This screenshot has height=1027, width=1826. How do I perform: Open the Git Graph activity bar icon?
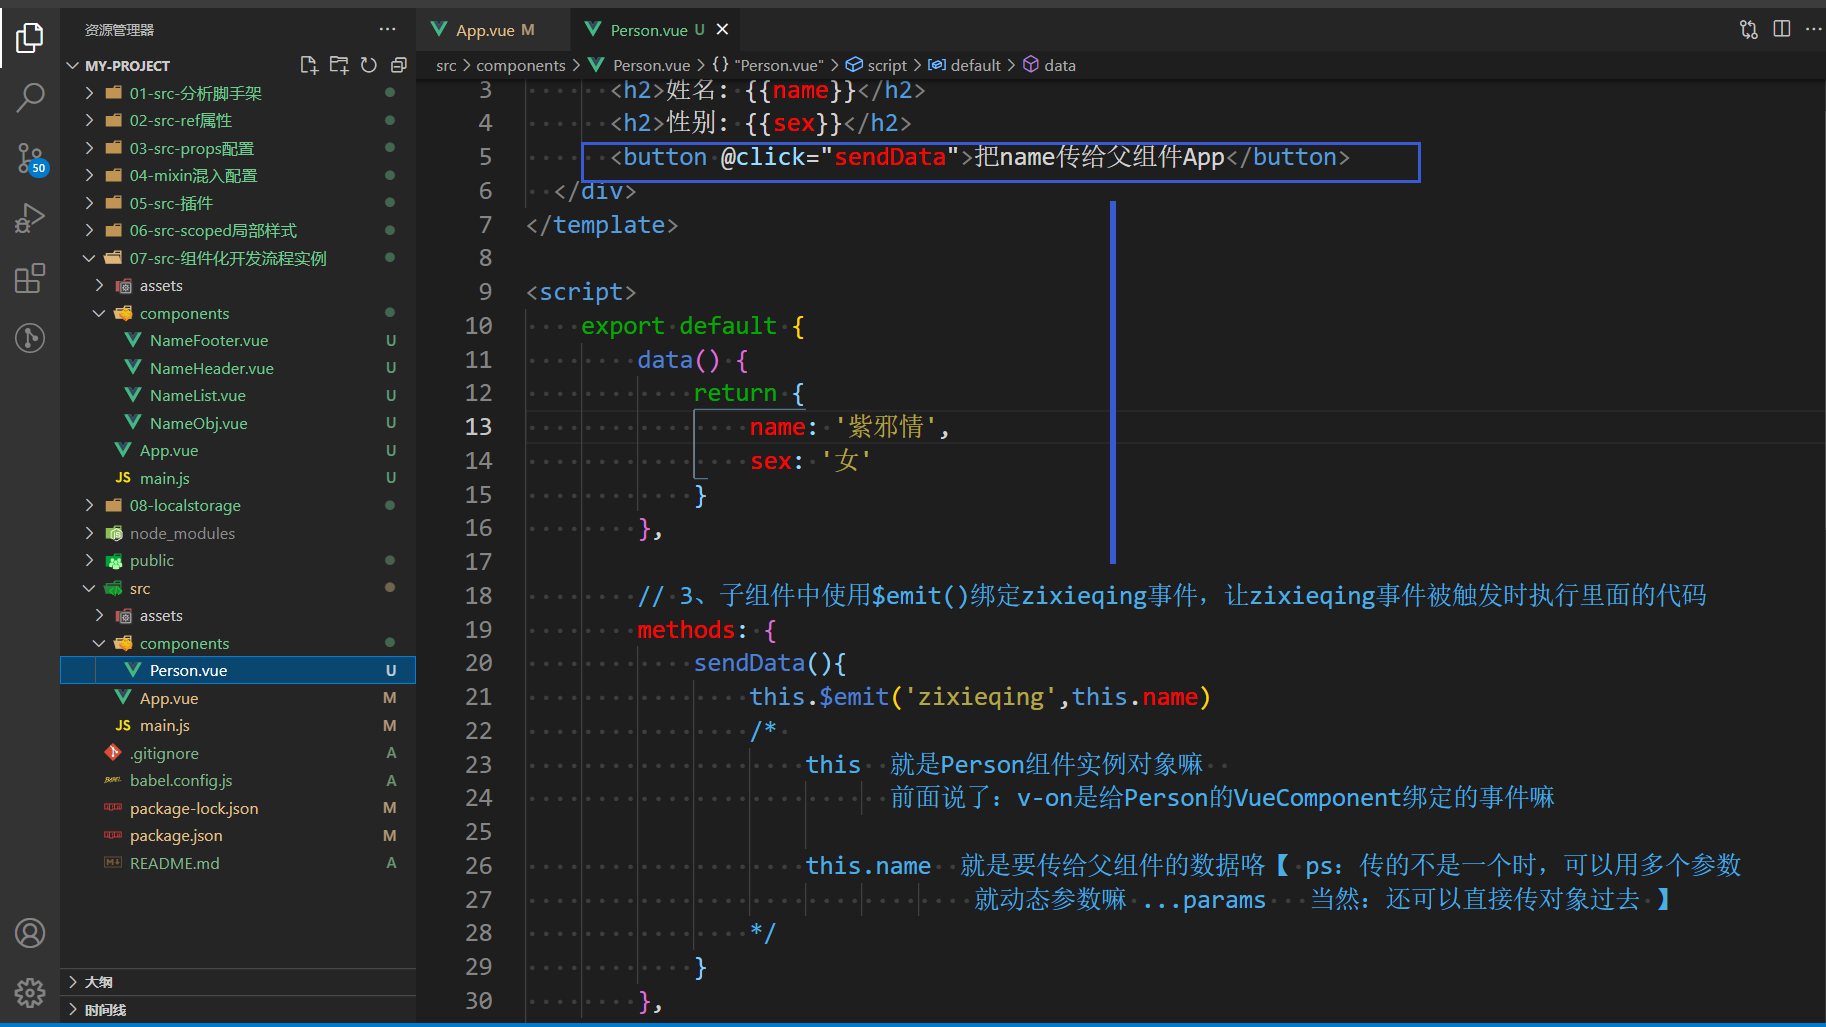30,338
